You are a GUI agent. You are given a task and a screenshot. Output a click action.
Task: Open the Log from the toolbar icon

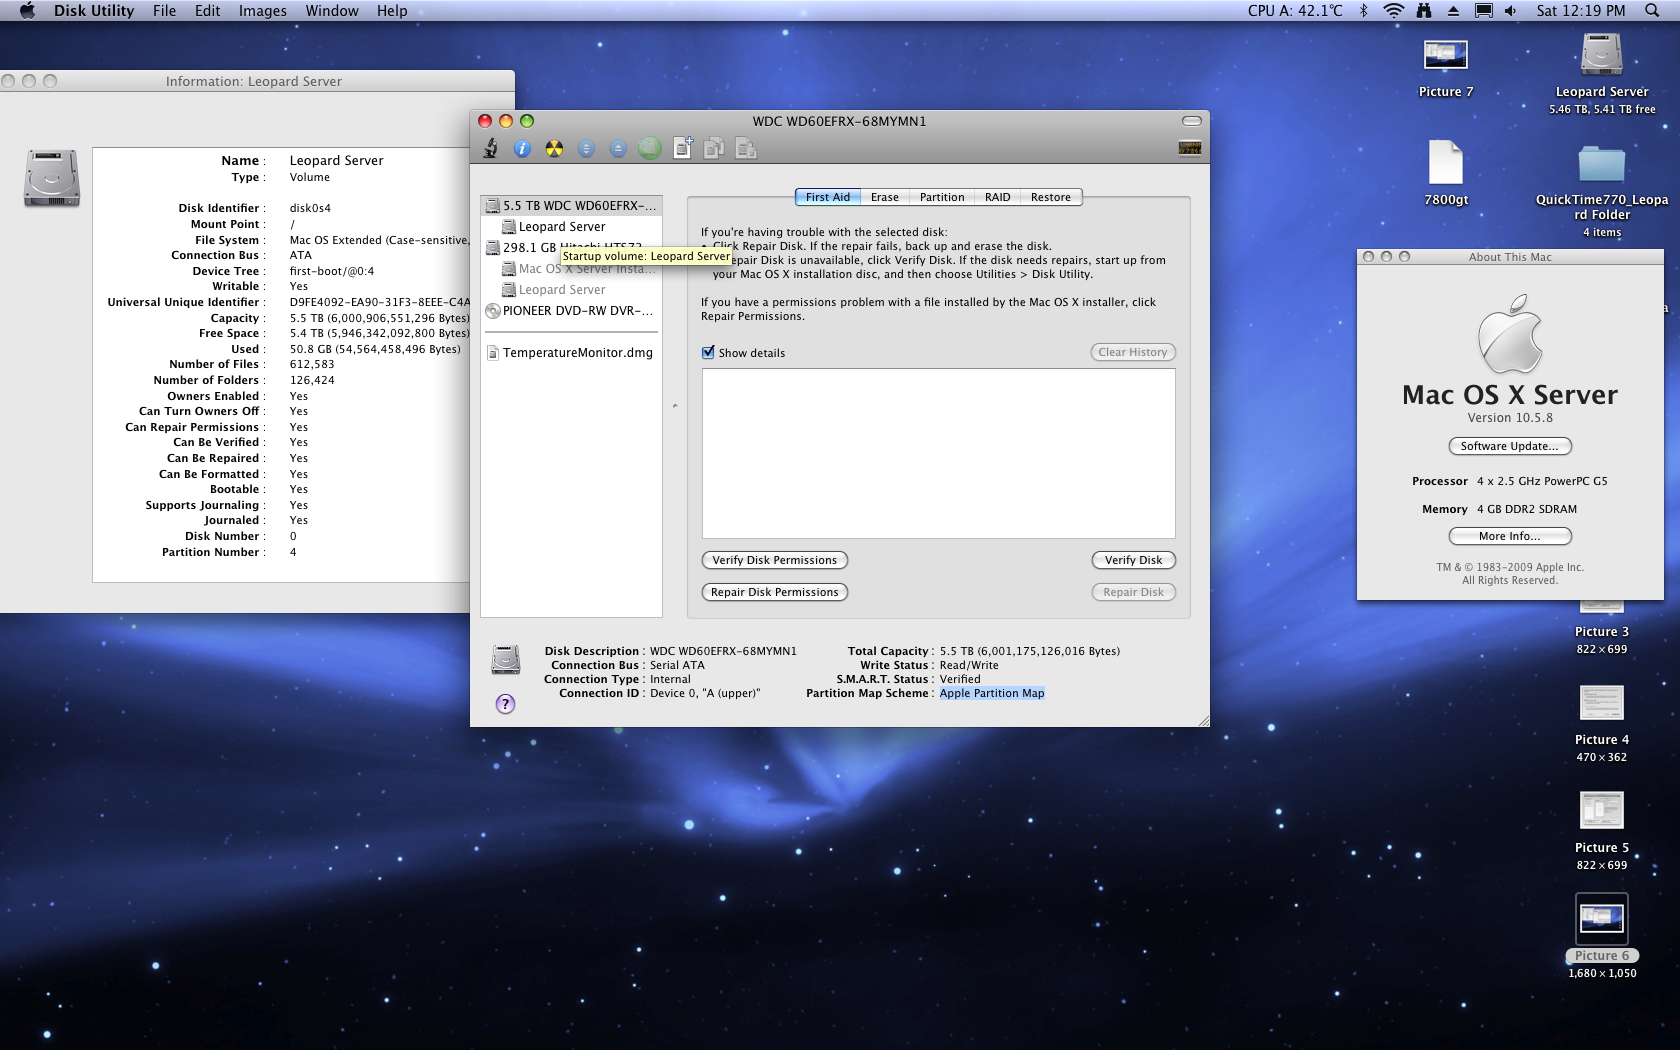coord(1190,149)
